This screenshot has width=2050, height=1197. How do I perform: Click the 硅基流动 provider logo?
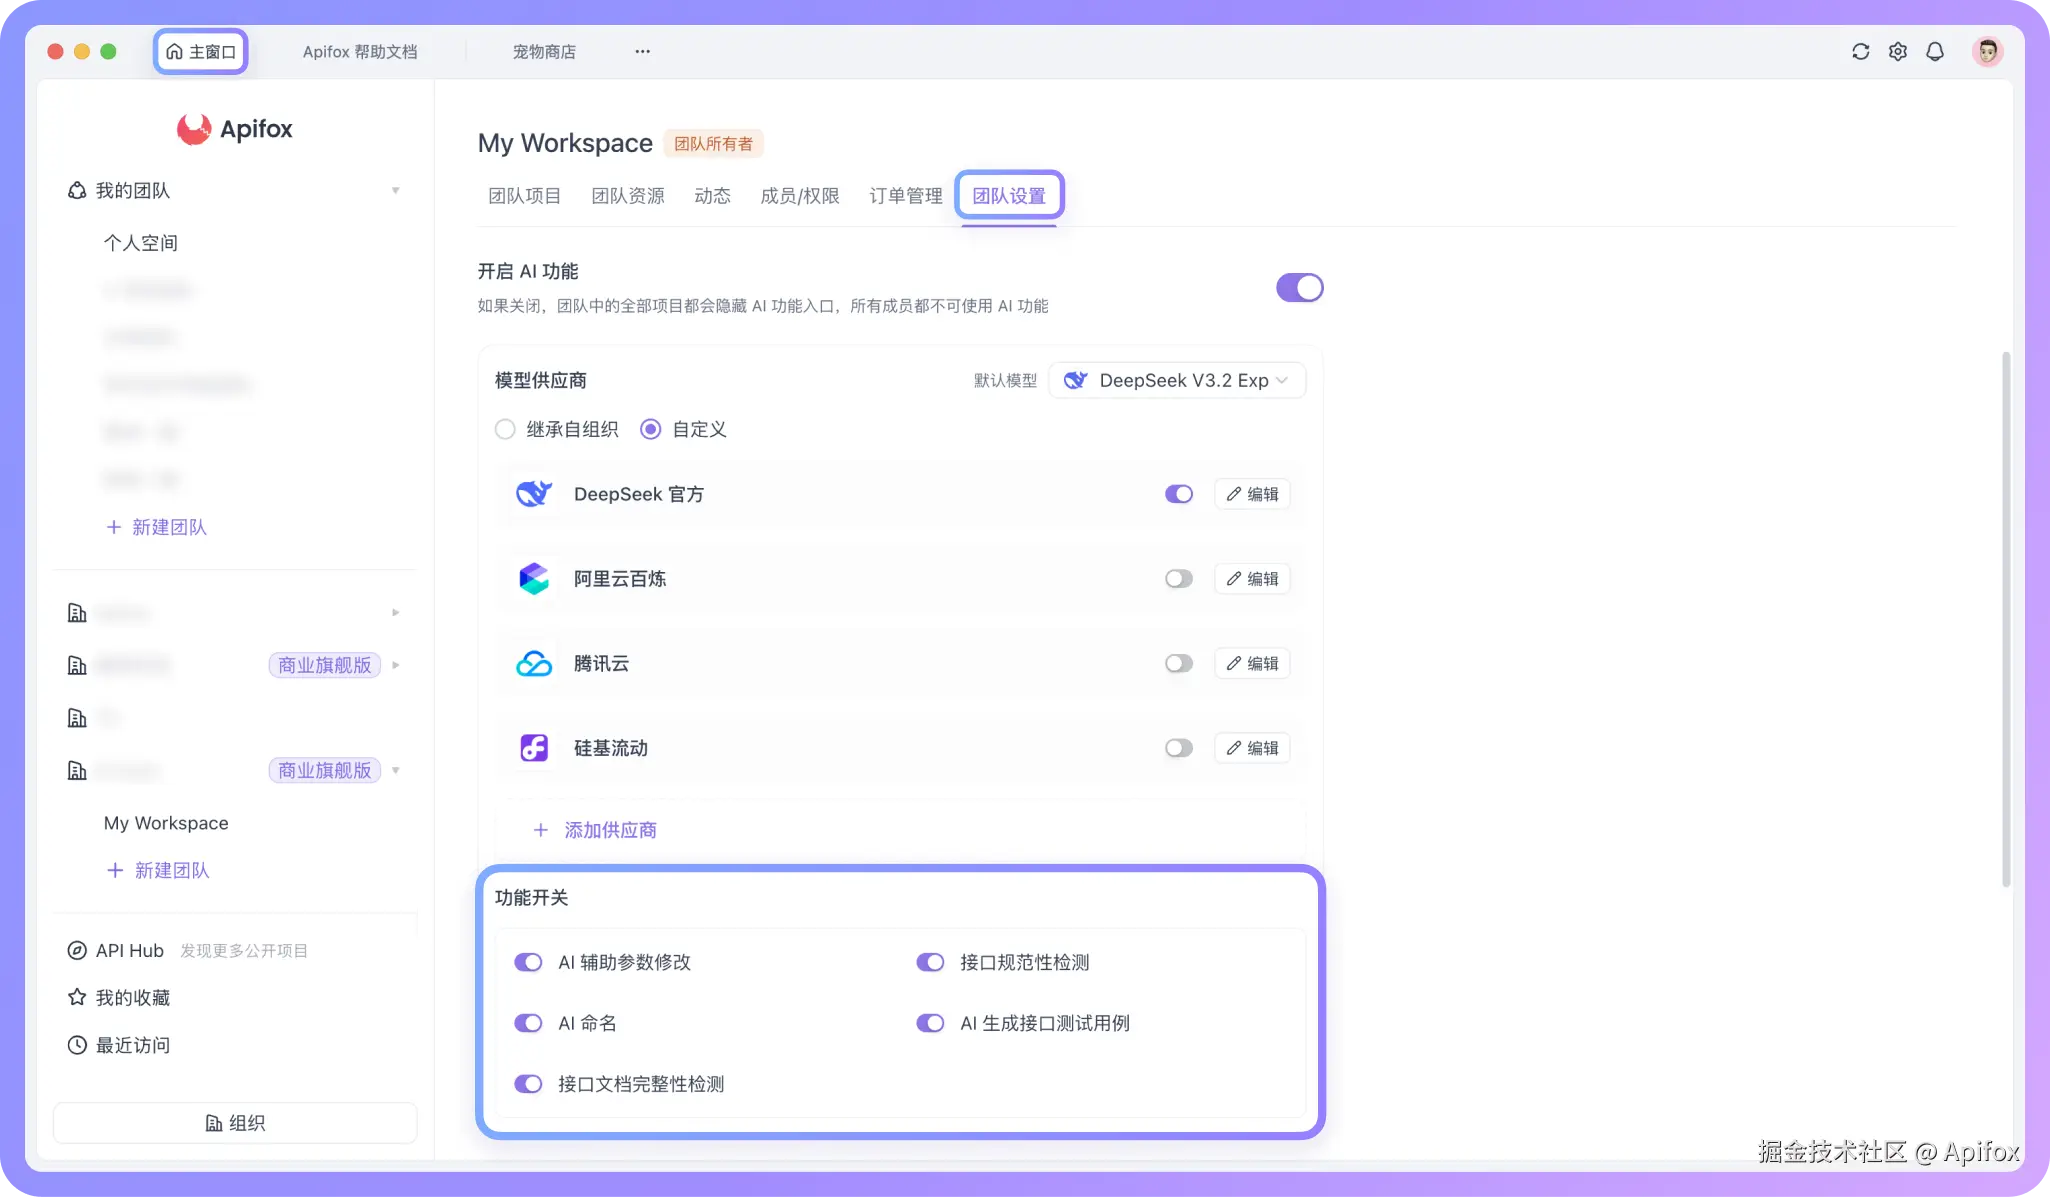click(x=534, y=748)
